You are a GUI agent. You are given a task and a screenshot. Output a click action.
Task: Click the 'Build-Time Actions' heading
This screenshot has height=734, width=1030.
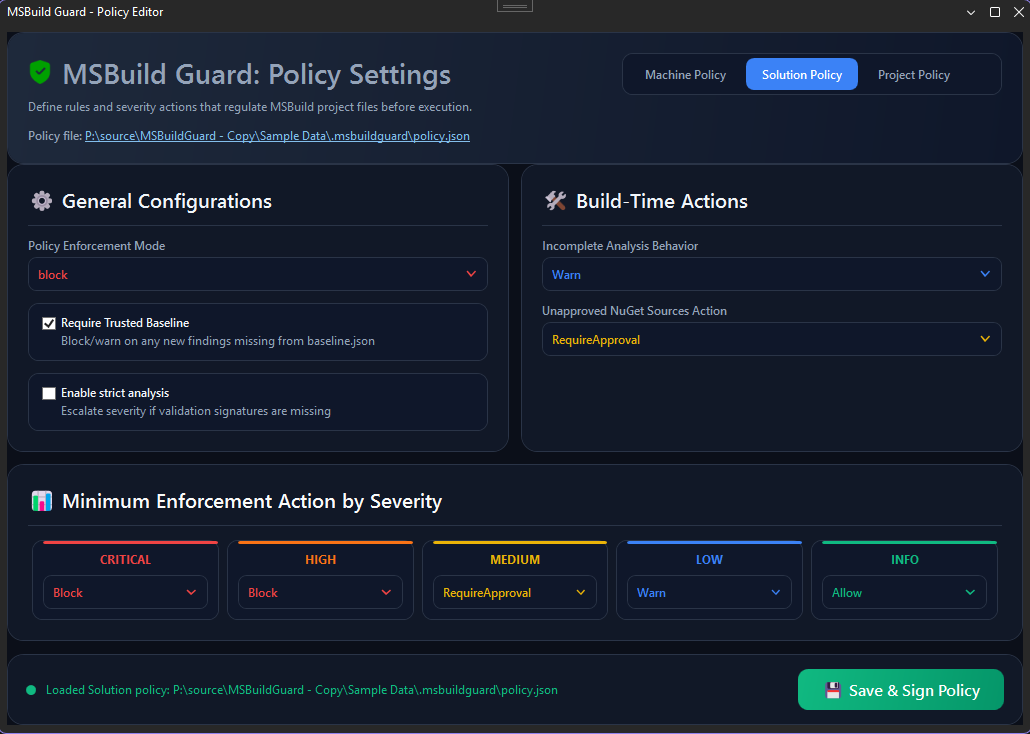pyautogui.click(x=661, y=201)
